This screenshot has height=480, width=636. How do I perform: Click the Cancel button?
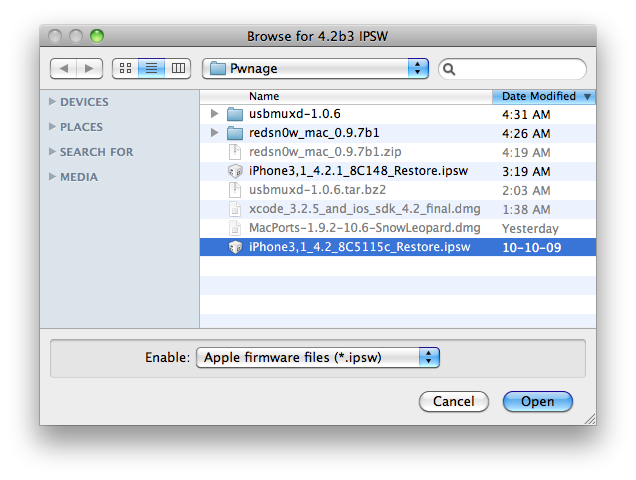coord(453,401)
